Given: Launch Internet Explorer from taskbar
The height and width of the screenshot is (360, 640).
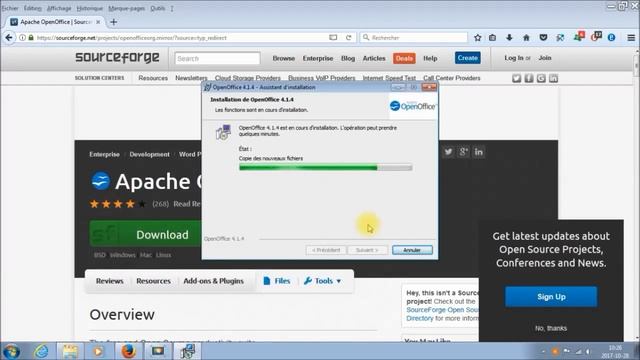Looking at the screenshot, I should click(x=41, y=351).
